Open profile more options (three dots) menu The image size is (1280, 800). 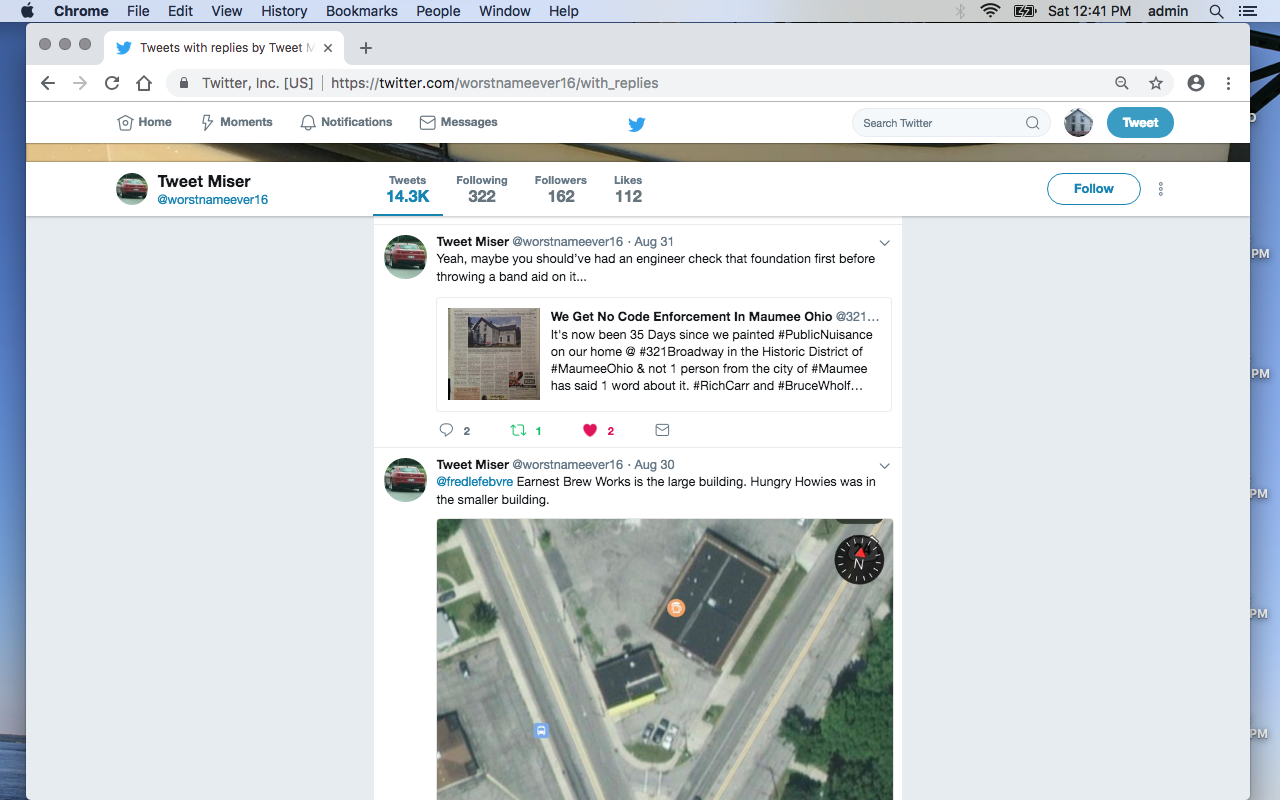pos(1161,189)
